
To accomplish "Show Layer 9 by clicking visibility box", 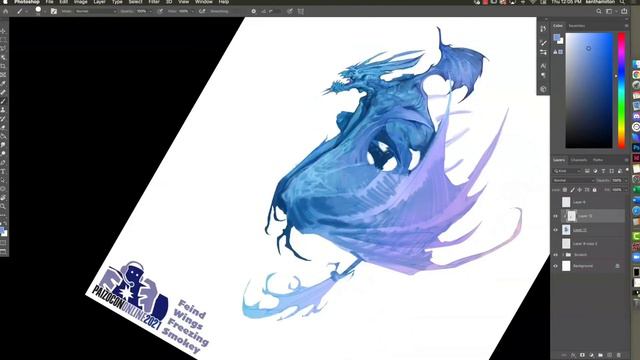I will [x=556, y=202].
